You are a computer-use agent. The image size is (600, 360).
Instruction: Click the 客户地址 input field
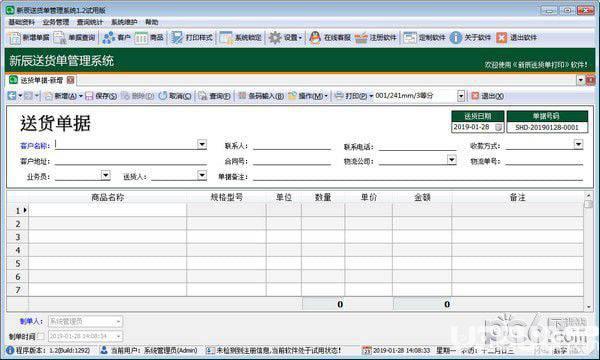point(131,161)
